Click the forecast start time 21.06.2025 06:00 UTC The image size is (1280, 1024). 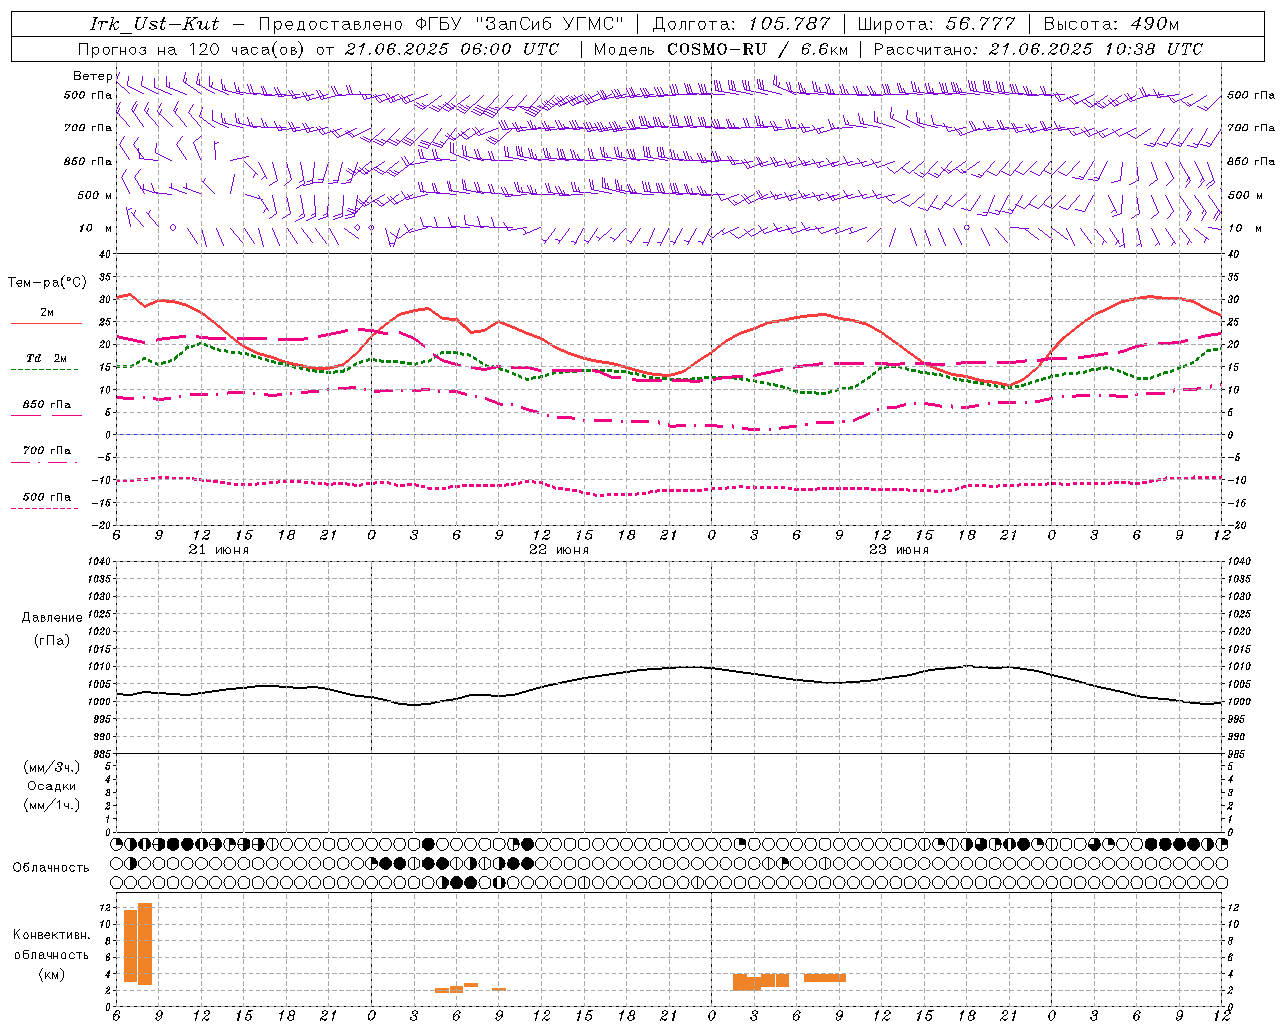coord(451,49)
